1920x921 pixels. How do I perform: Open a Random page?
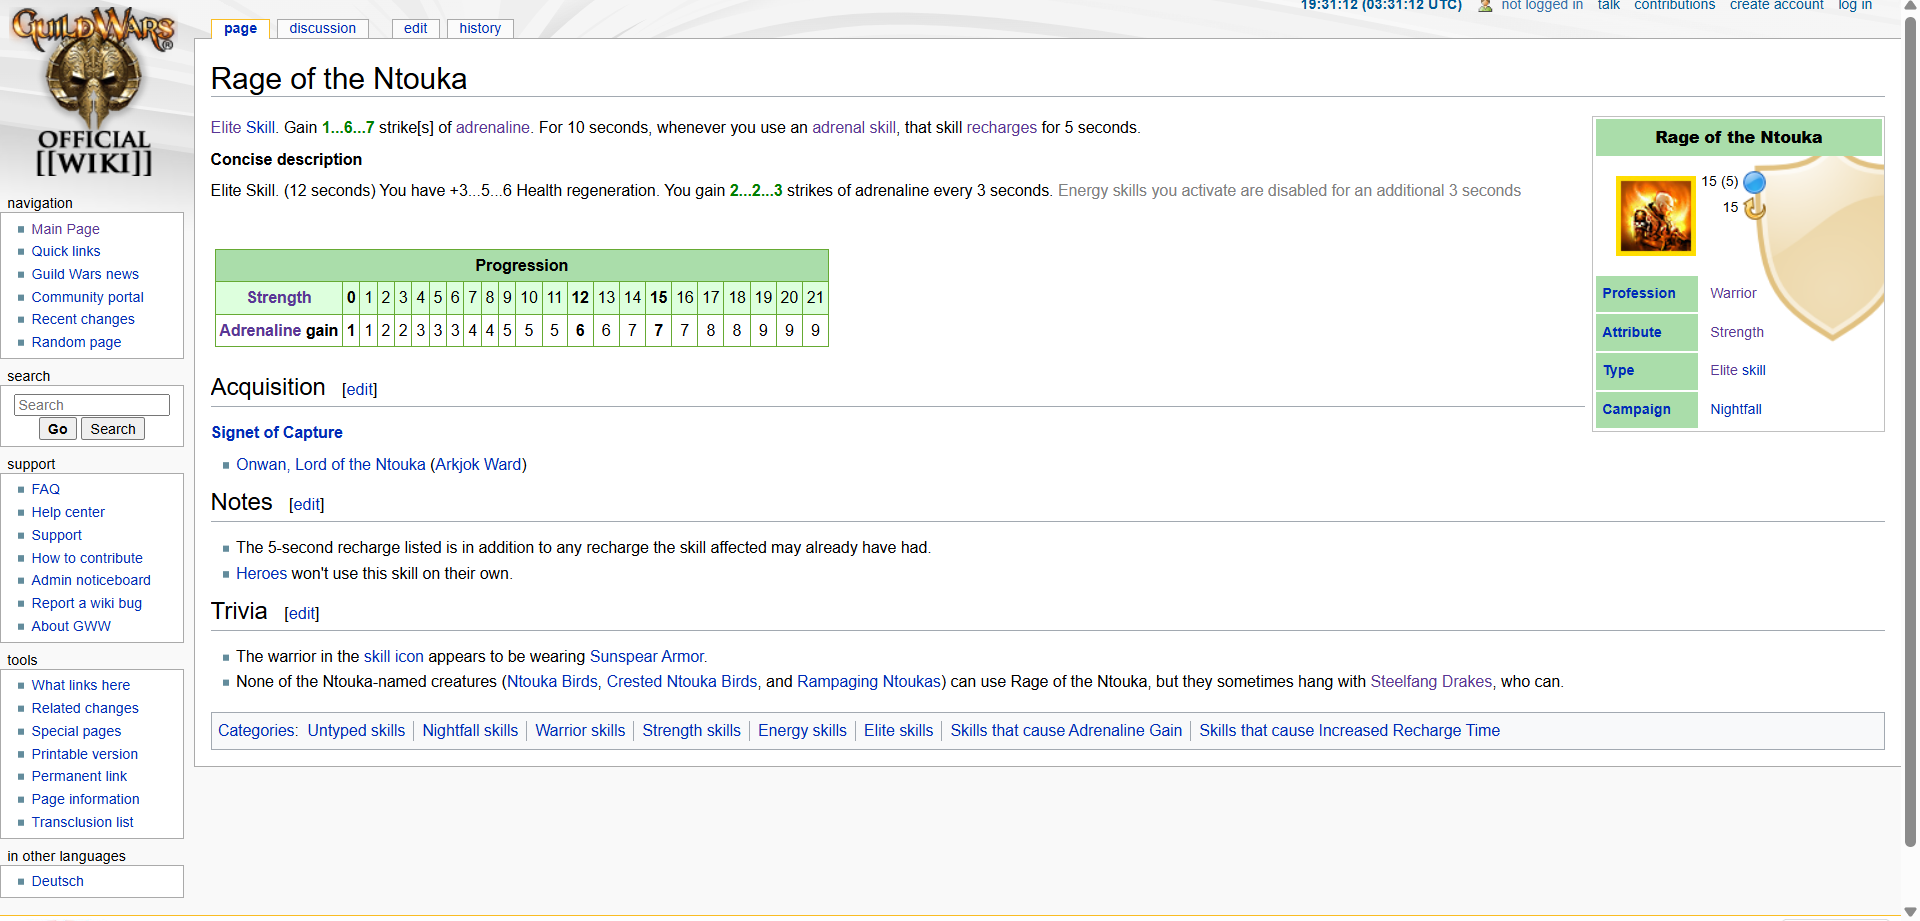coord(76,342)
